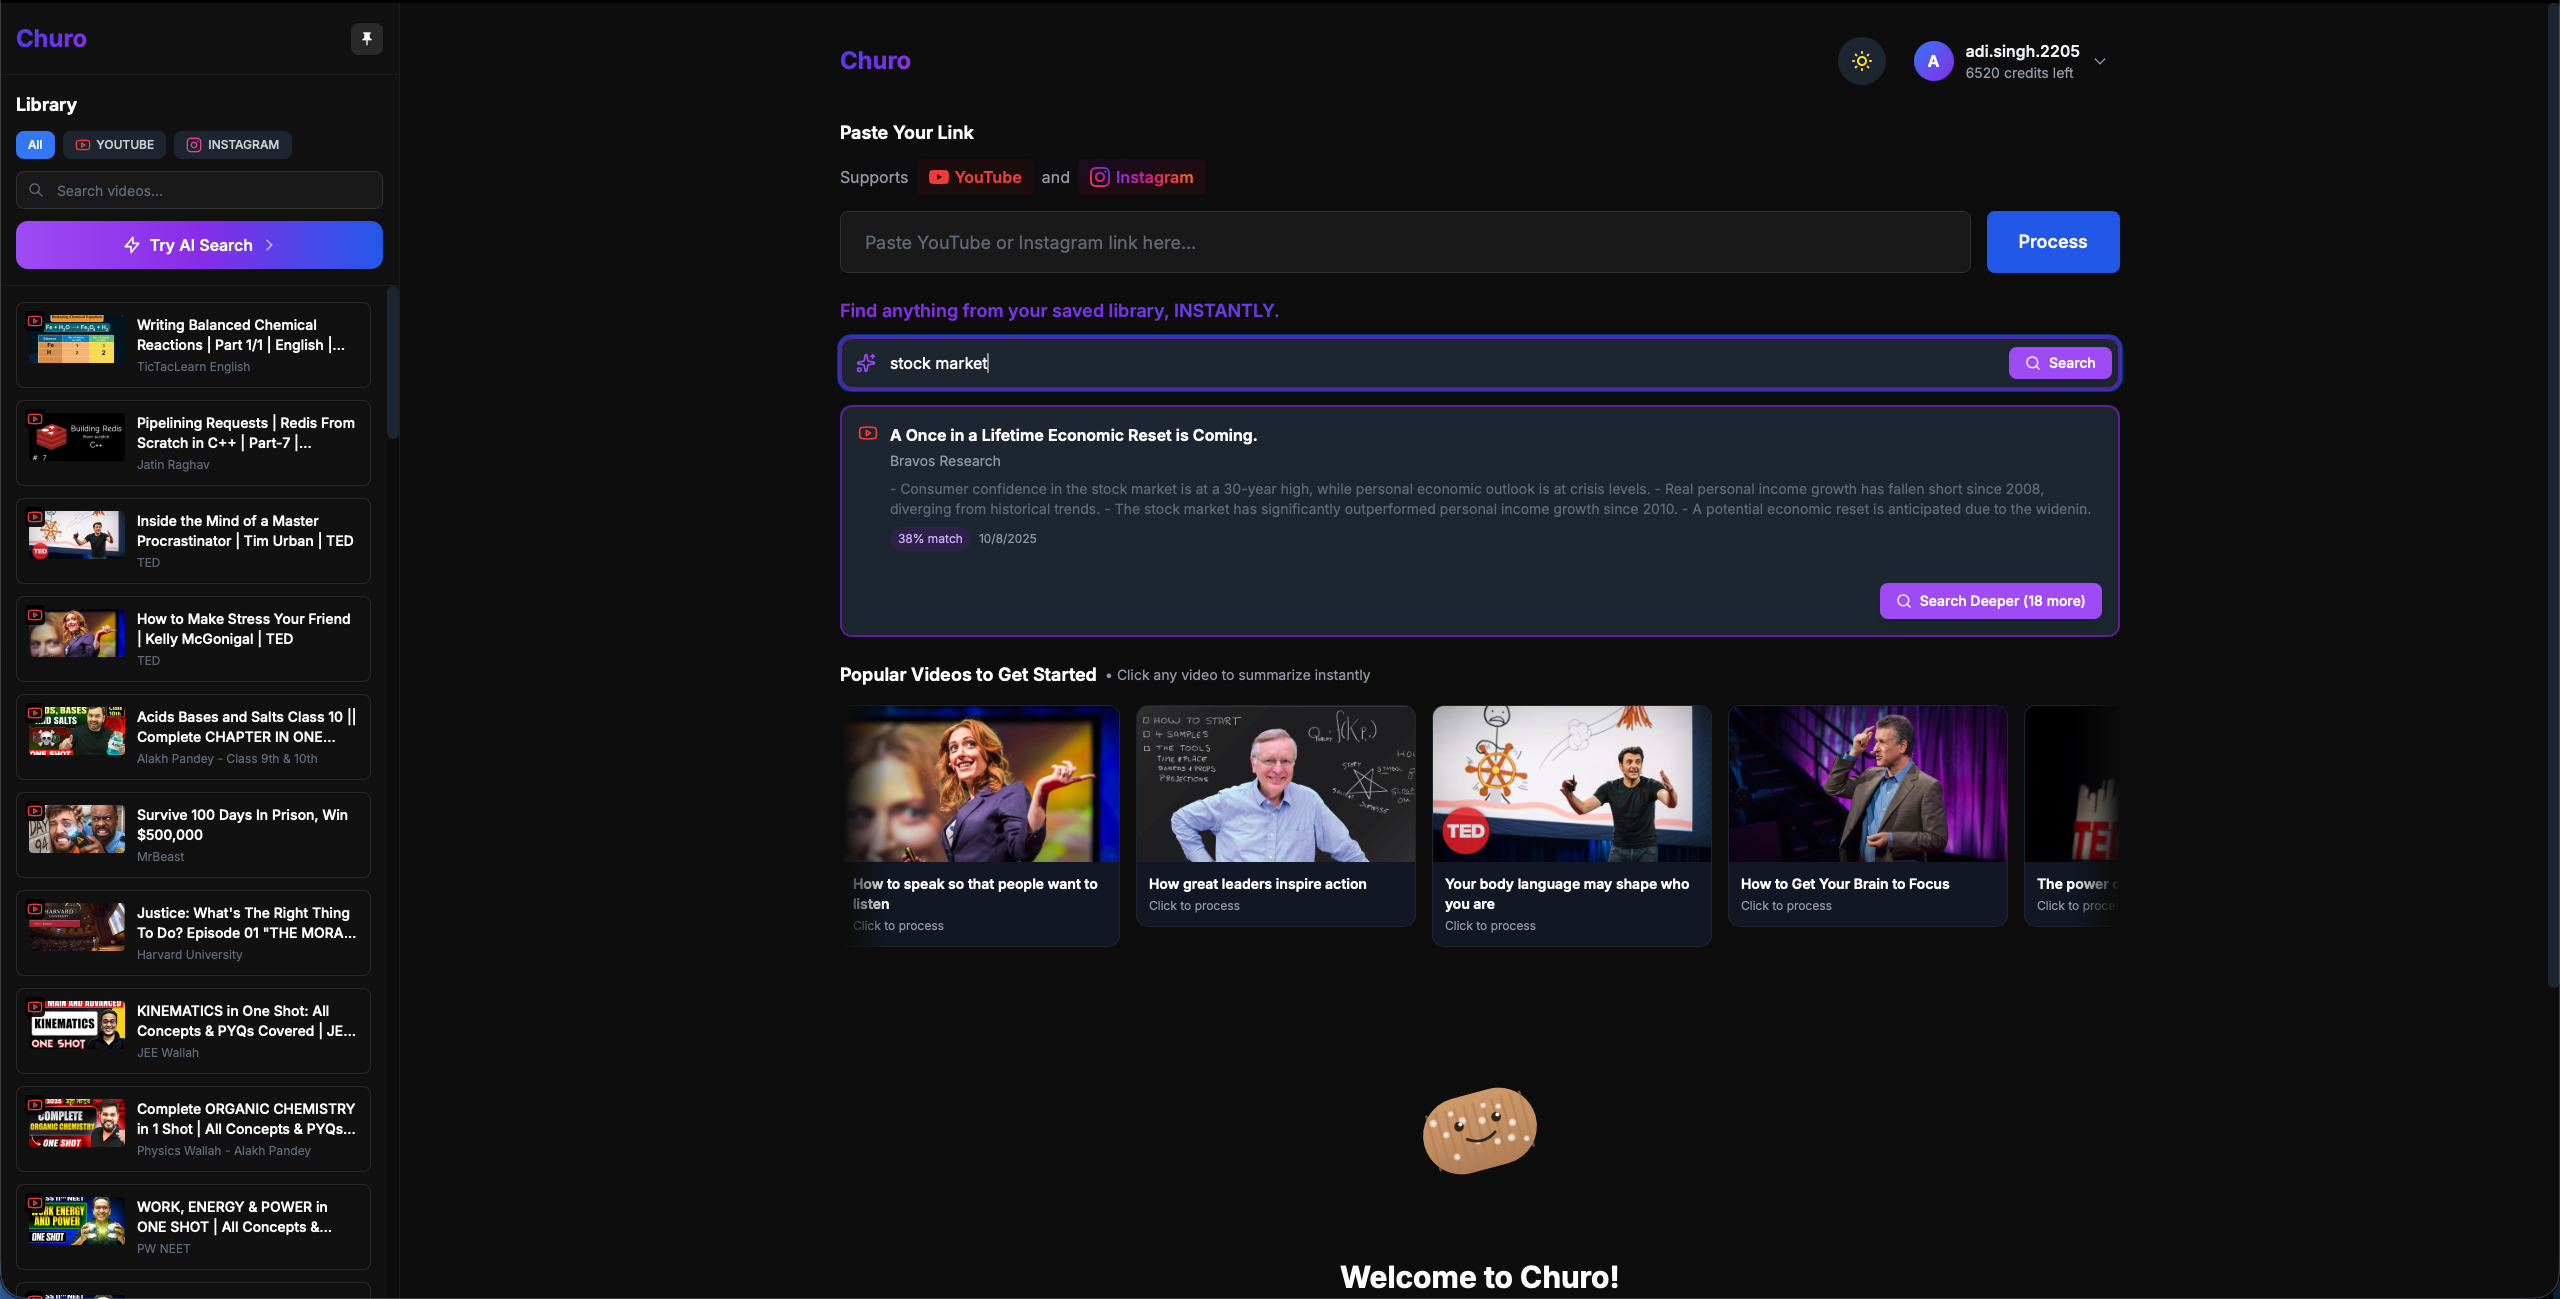The image size is (2560, 1299).
Task: Click the sparkle AI icon in search bar
Action: click(866, 363)
